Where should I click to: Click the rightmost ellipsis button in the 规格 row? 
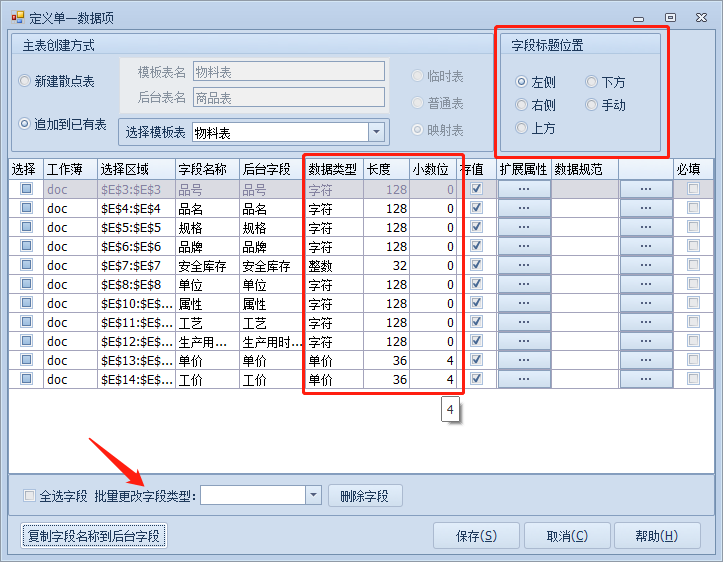pos(646,227)
